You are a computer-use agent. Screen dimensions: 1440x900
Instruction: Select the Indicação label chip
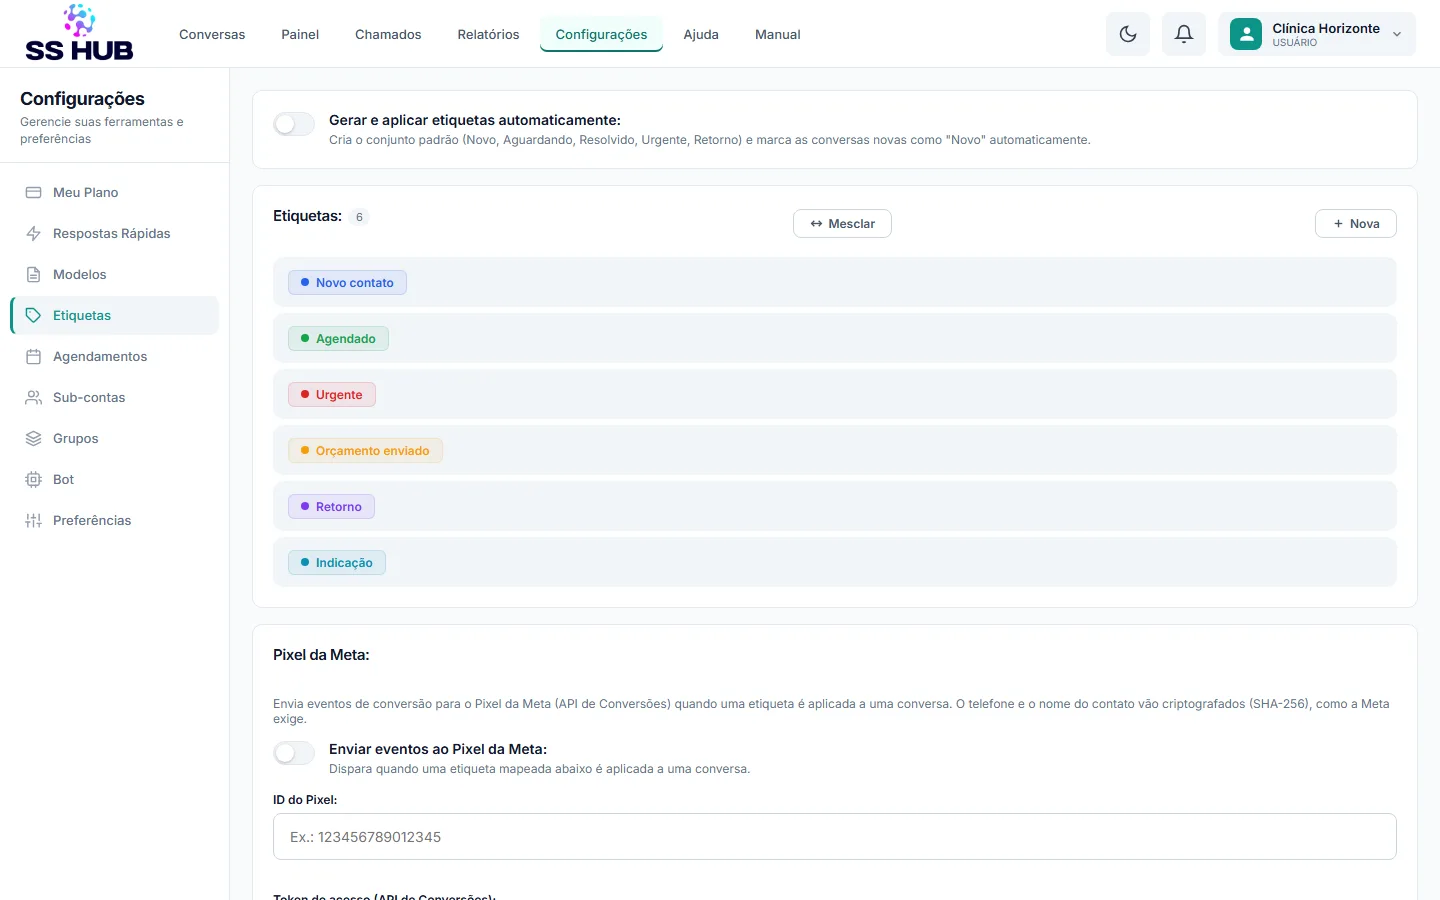point(337,563)
